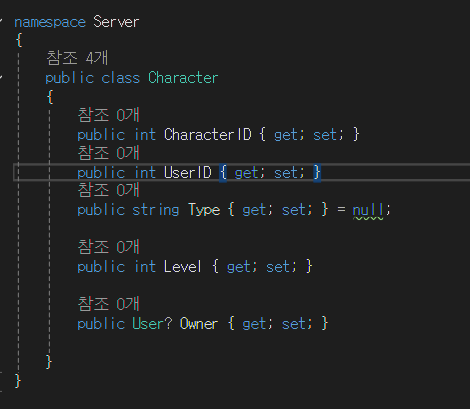Click the UserID property identifier
The image size is (470, 409).
tap(188, 172)
